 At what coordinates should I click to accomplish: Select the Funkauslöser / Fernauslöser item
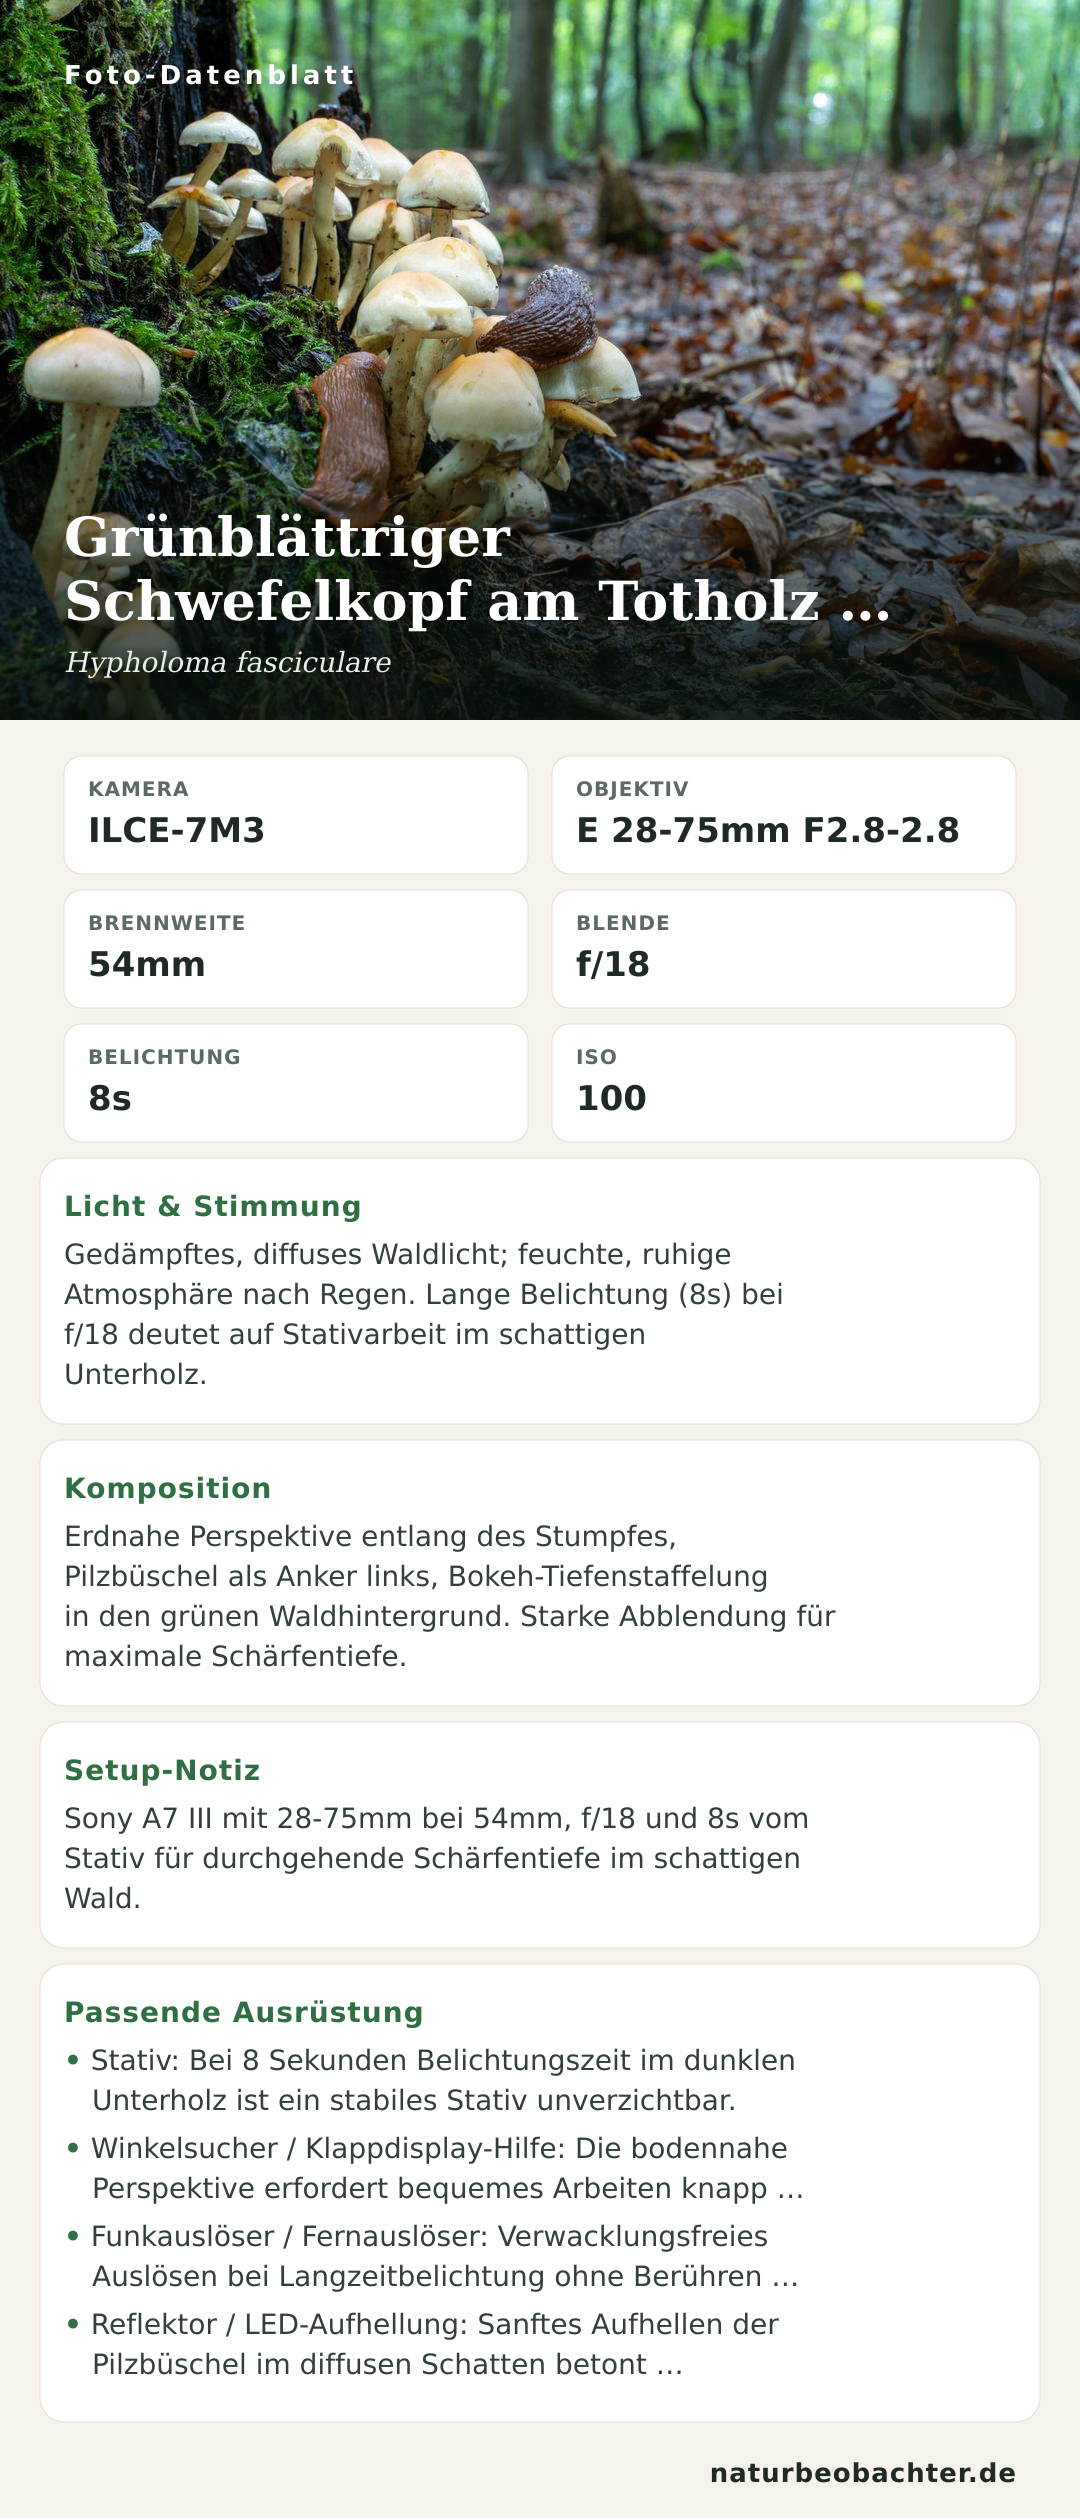point(432,2256)
